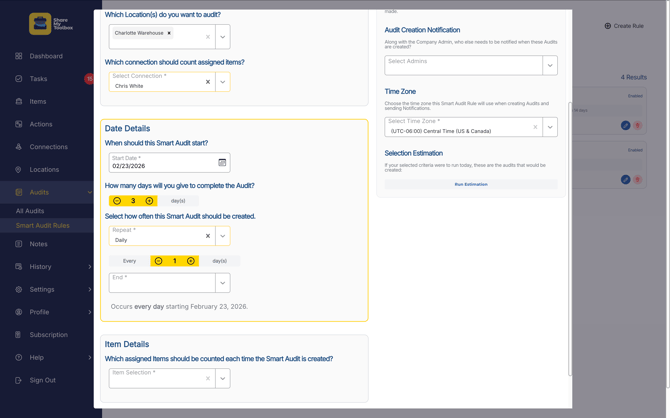This screenshot has height=418, width=670.
Task: Decrease days to complete the Audit
Action: point(117,201)
